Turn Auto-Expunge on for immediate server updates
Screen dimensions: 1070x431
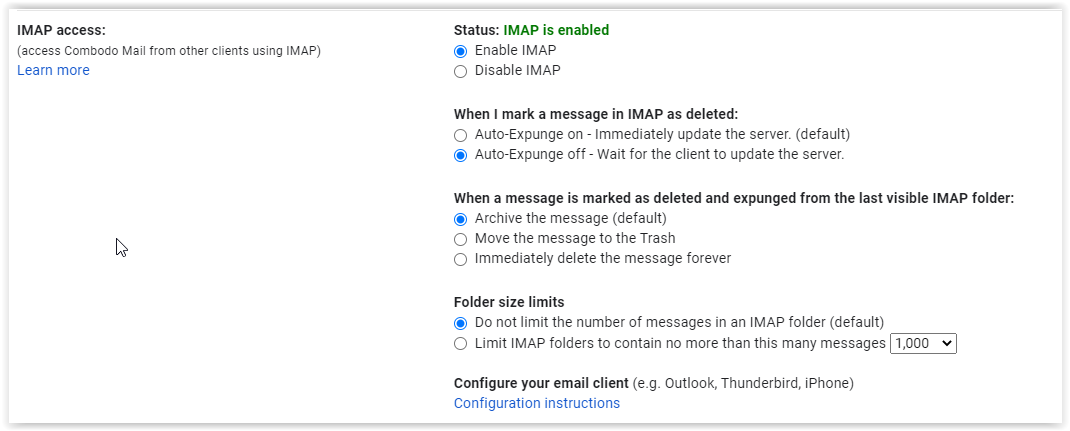point(460,135)
